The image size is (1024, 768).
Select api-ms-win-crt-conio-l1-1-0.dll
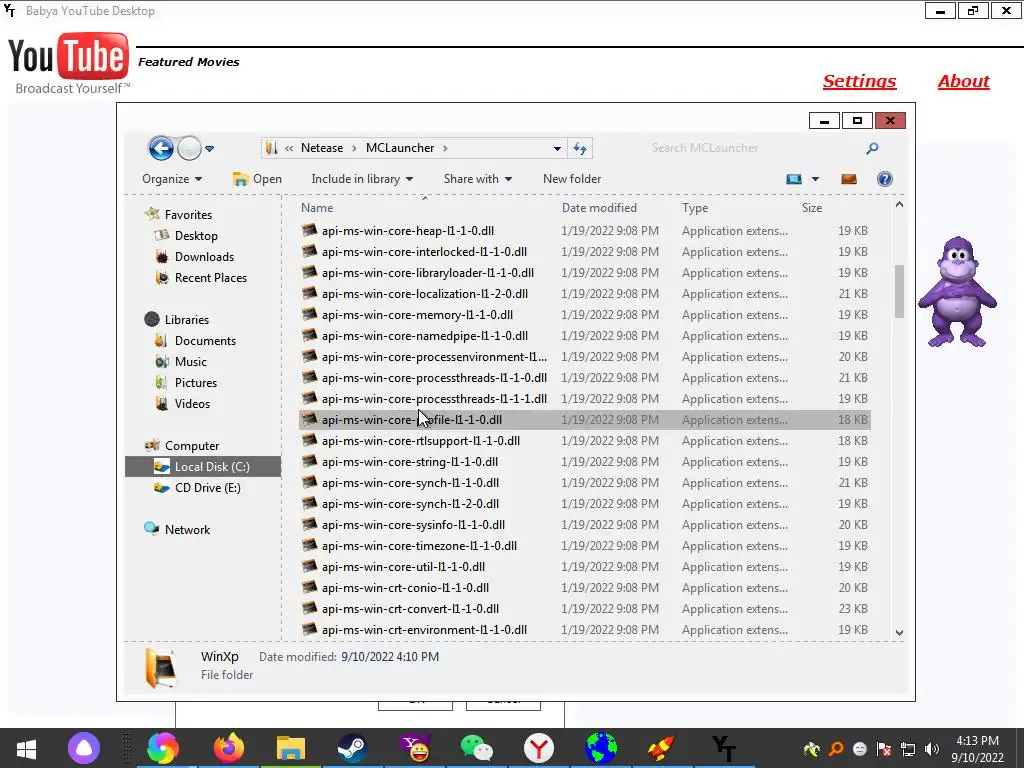pyautogui.click(x=584, y=588)
